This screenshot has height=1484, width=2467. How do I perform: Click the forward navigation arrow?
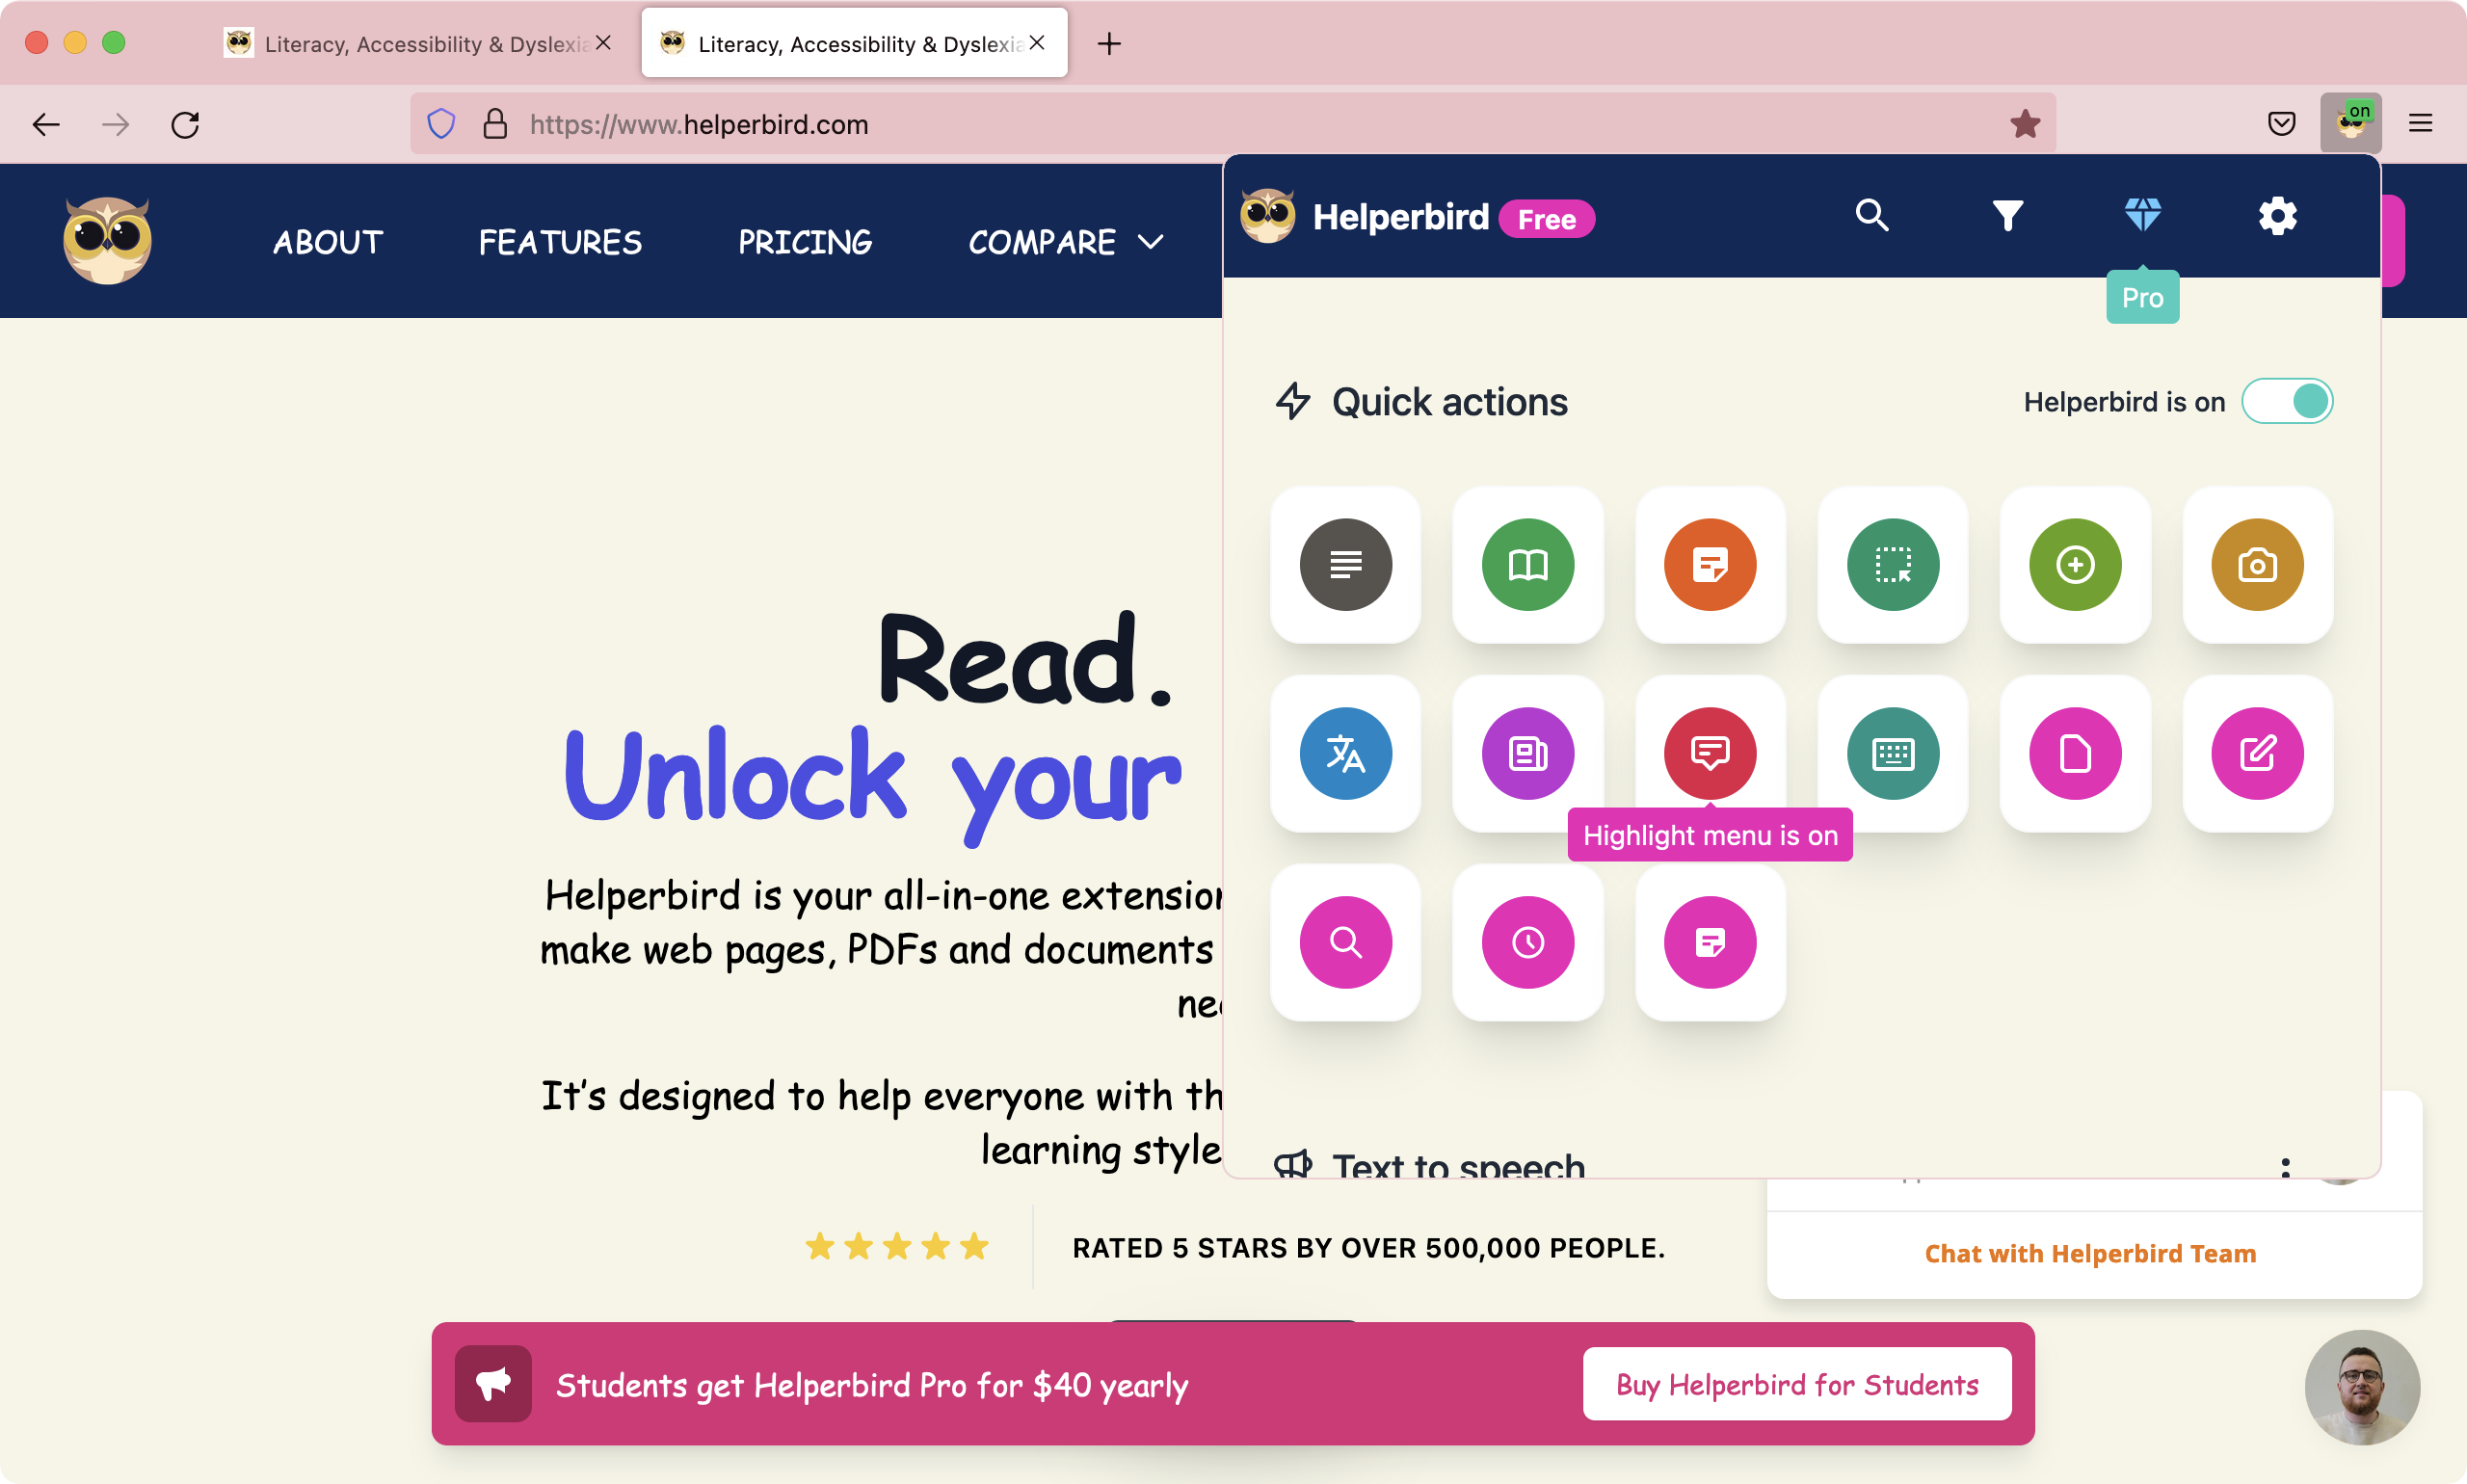[116, 125]
